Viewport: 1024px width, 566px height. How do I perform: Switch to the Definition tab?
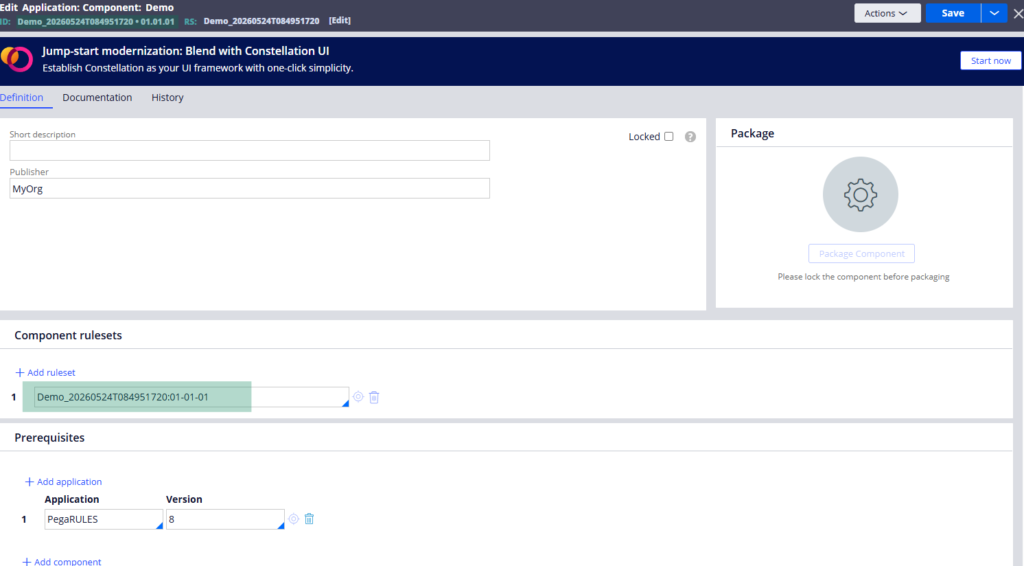(22, 97)
